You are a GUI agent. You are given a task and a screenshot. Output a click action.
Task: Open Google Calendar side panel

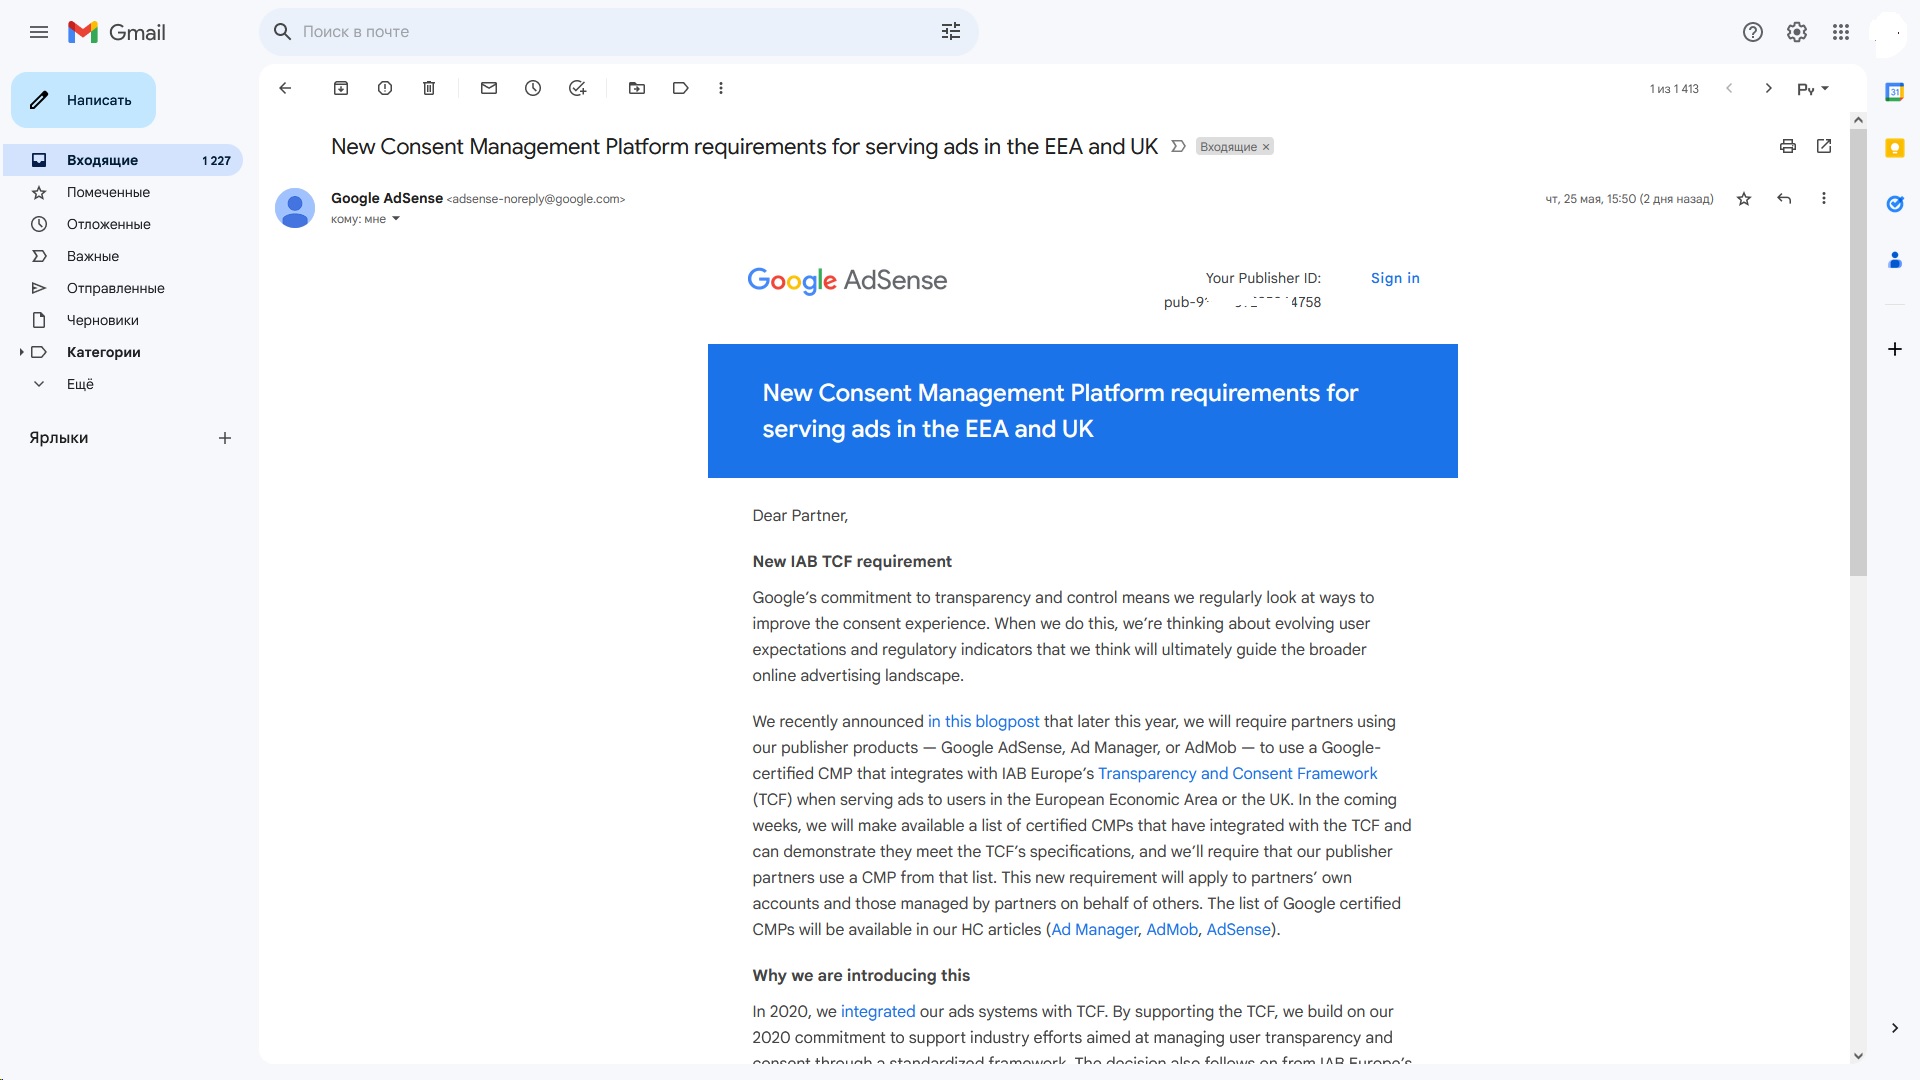pyautogui.click(x=1895, y=92)
